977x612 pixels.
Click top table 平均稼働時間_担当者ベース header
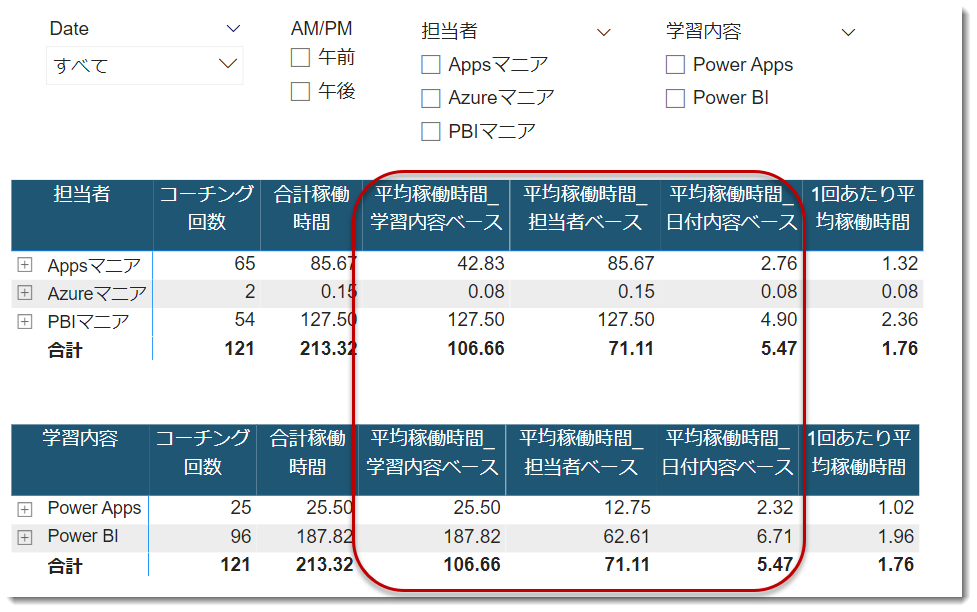coord(585,216)
